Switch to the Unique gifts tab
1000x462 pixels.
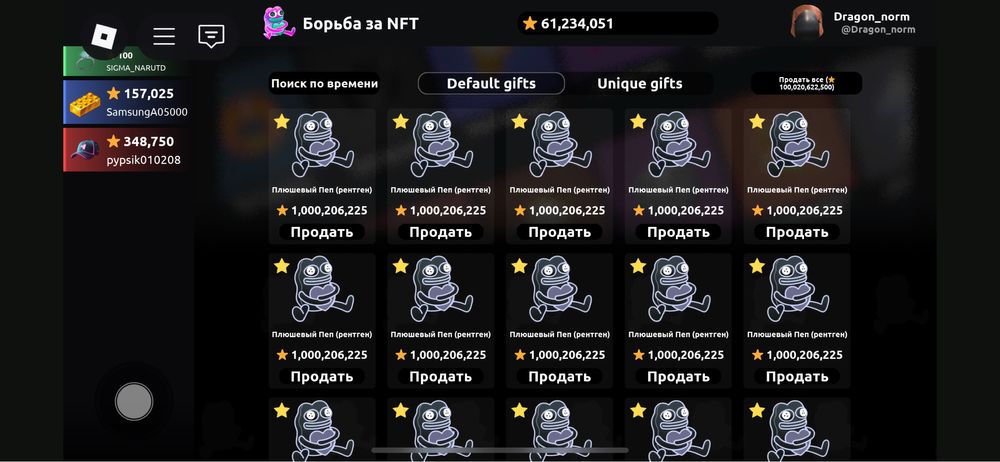tap(640, 84)
